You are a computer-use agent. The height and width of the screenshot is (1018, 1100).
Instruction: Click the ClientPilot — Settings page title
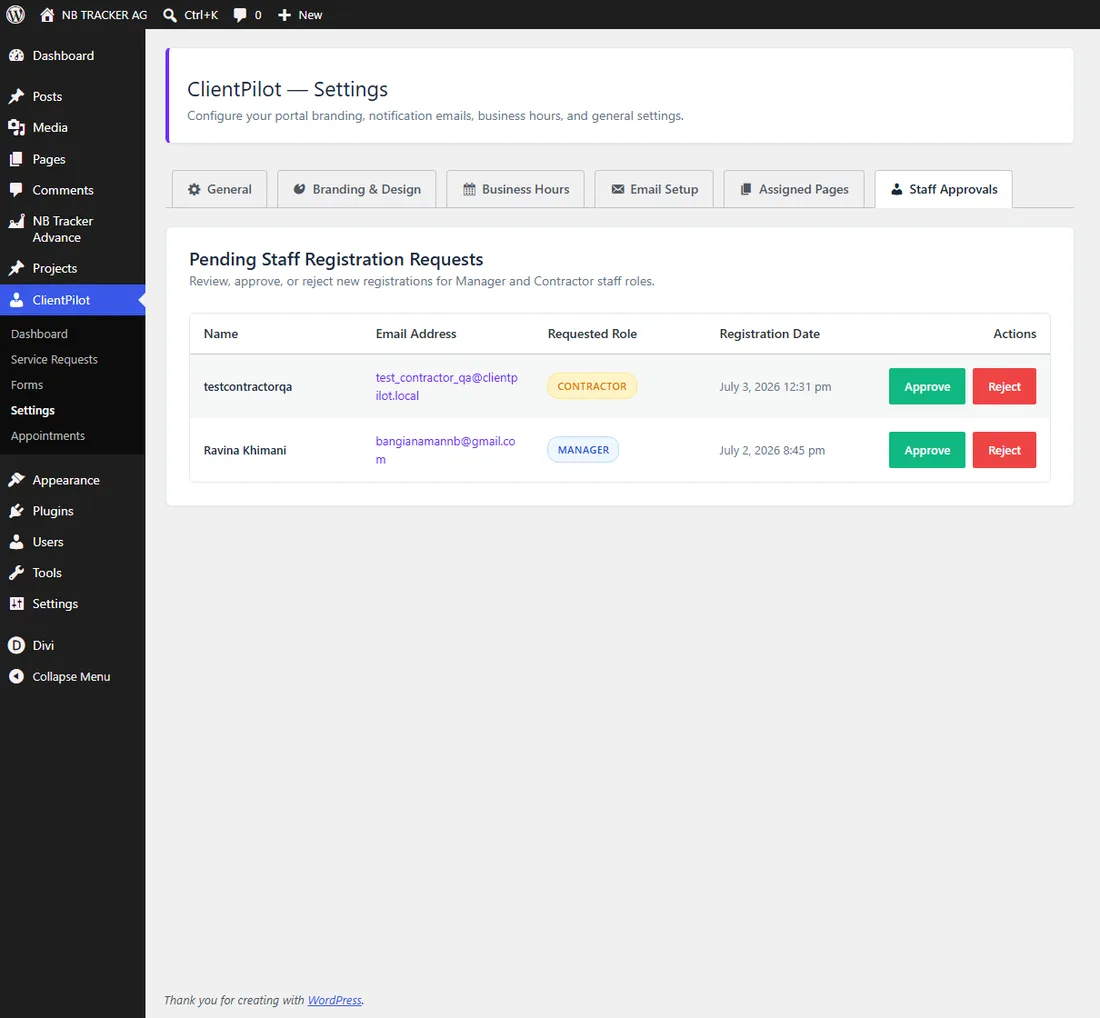point(288,89)
